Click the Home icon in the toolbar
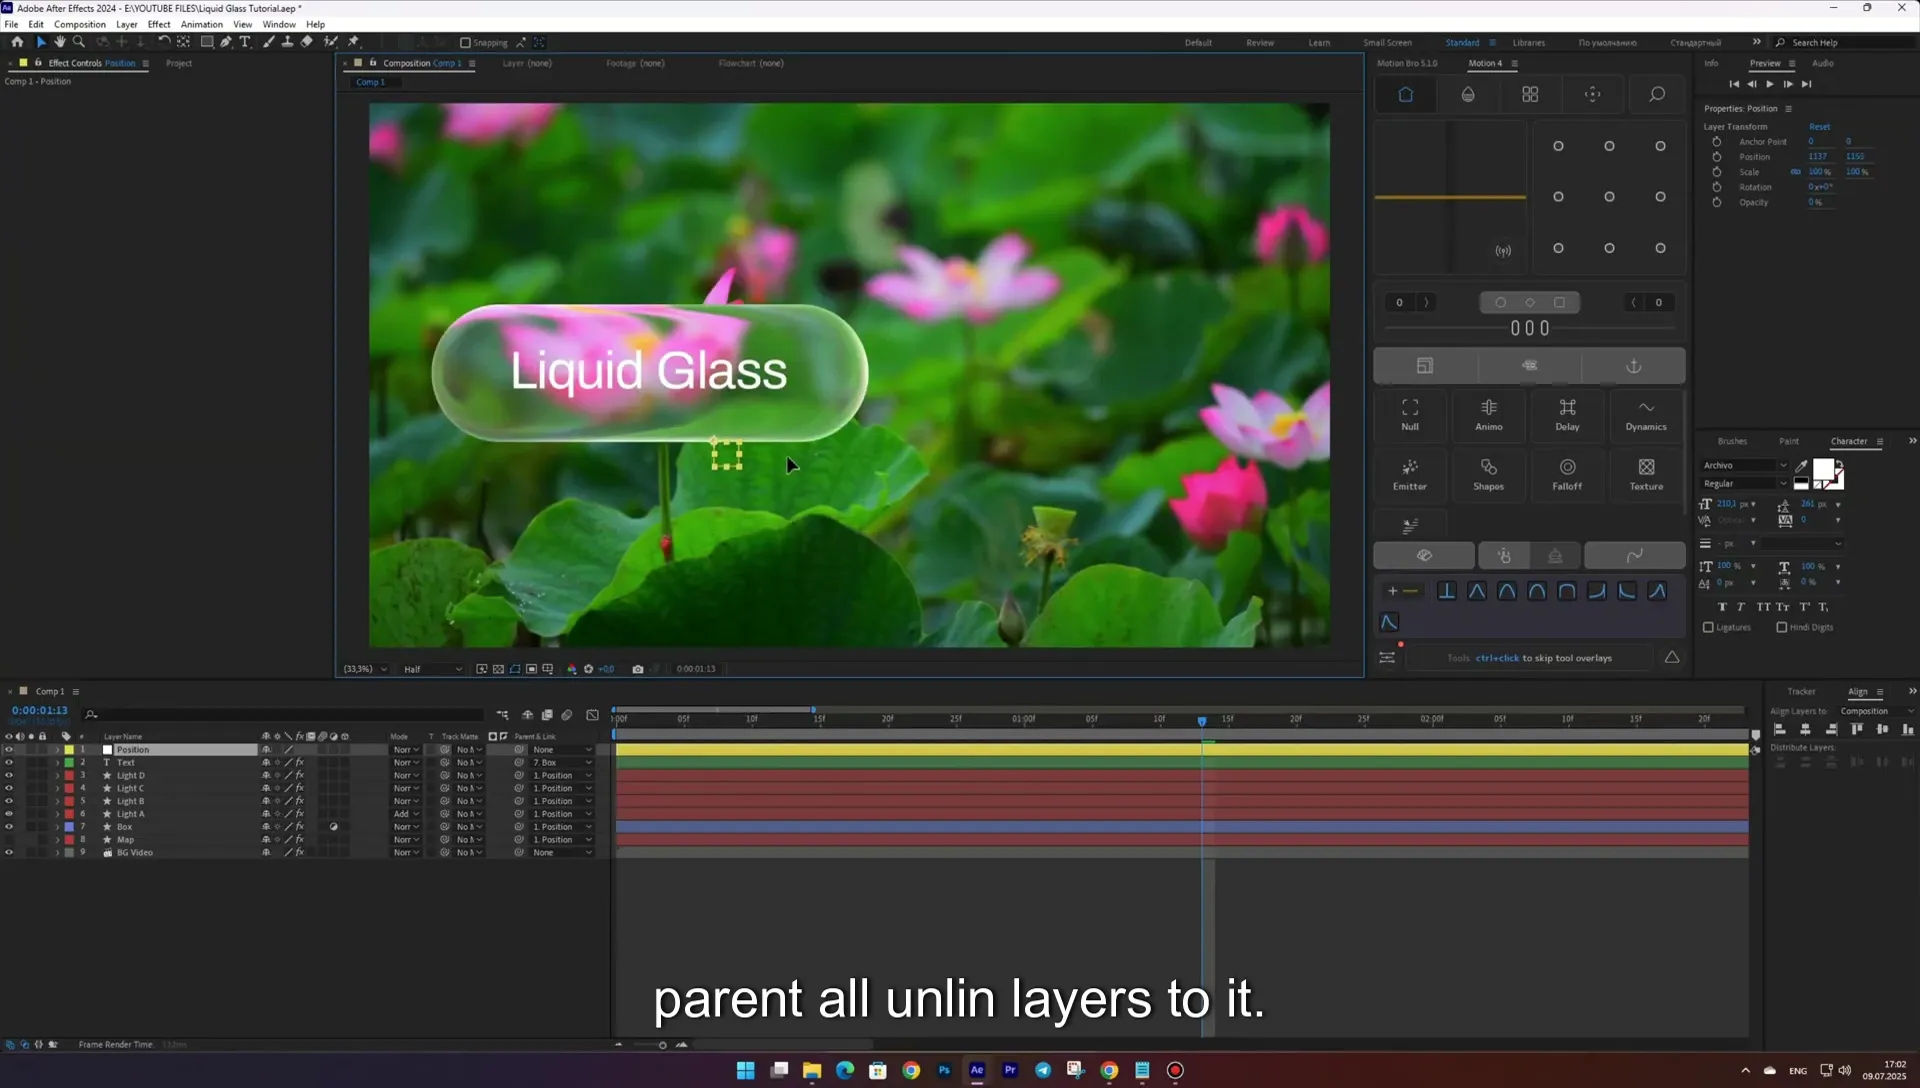1920x1088 pixels. (x=17, y=42)
